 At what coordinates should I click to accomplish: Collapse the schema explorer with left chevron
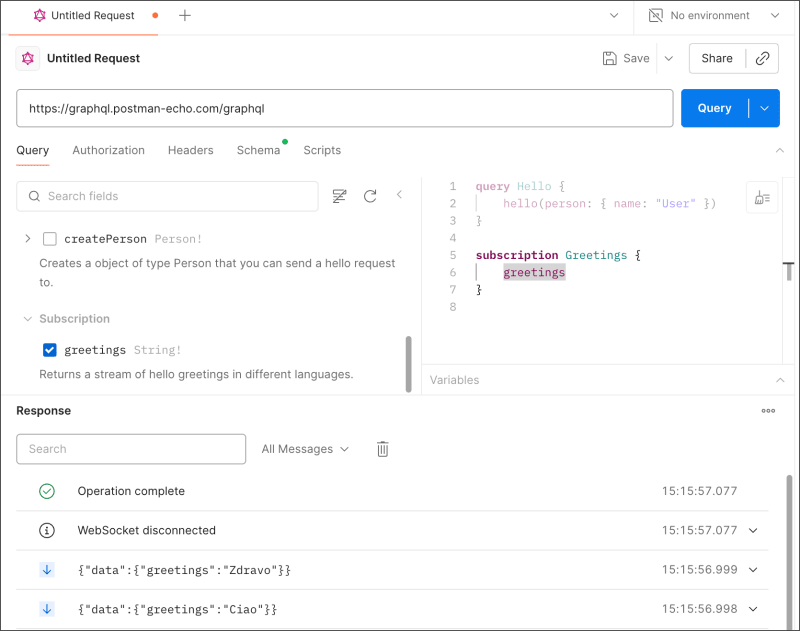(x=400, y=195)
